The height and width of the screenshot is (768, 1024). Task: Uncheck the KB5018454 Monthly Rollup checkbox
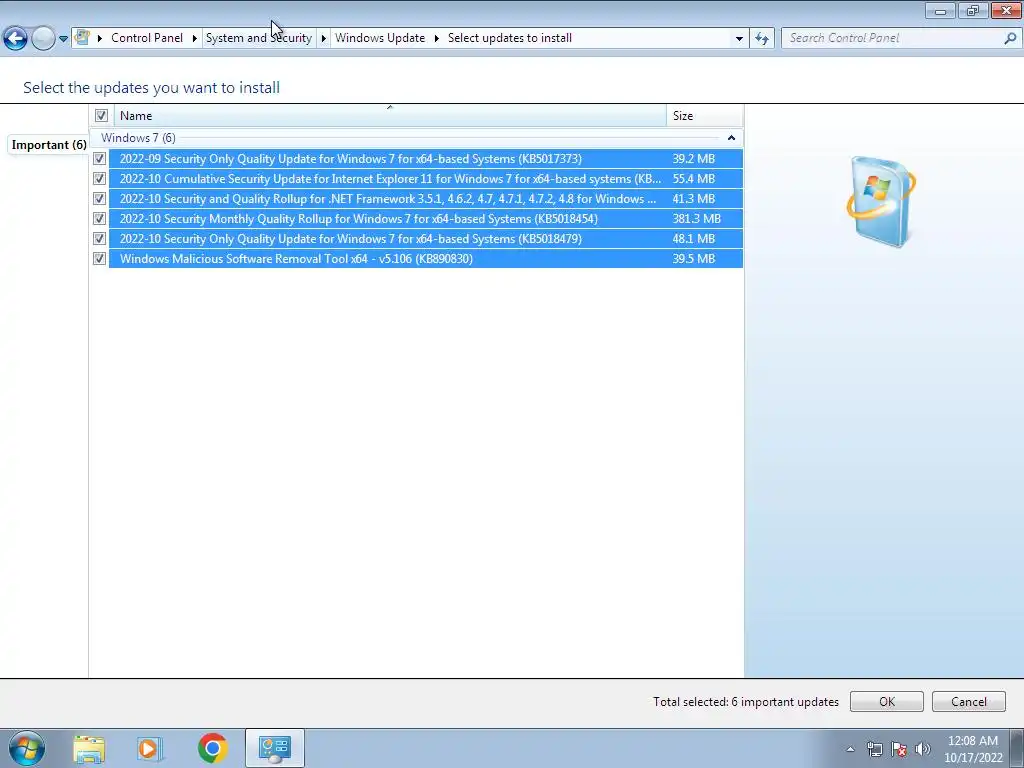pos(99,219)
